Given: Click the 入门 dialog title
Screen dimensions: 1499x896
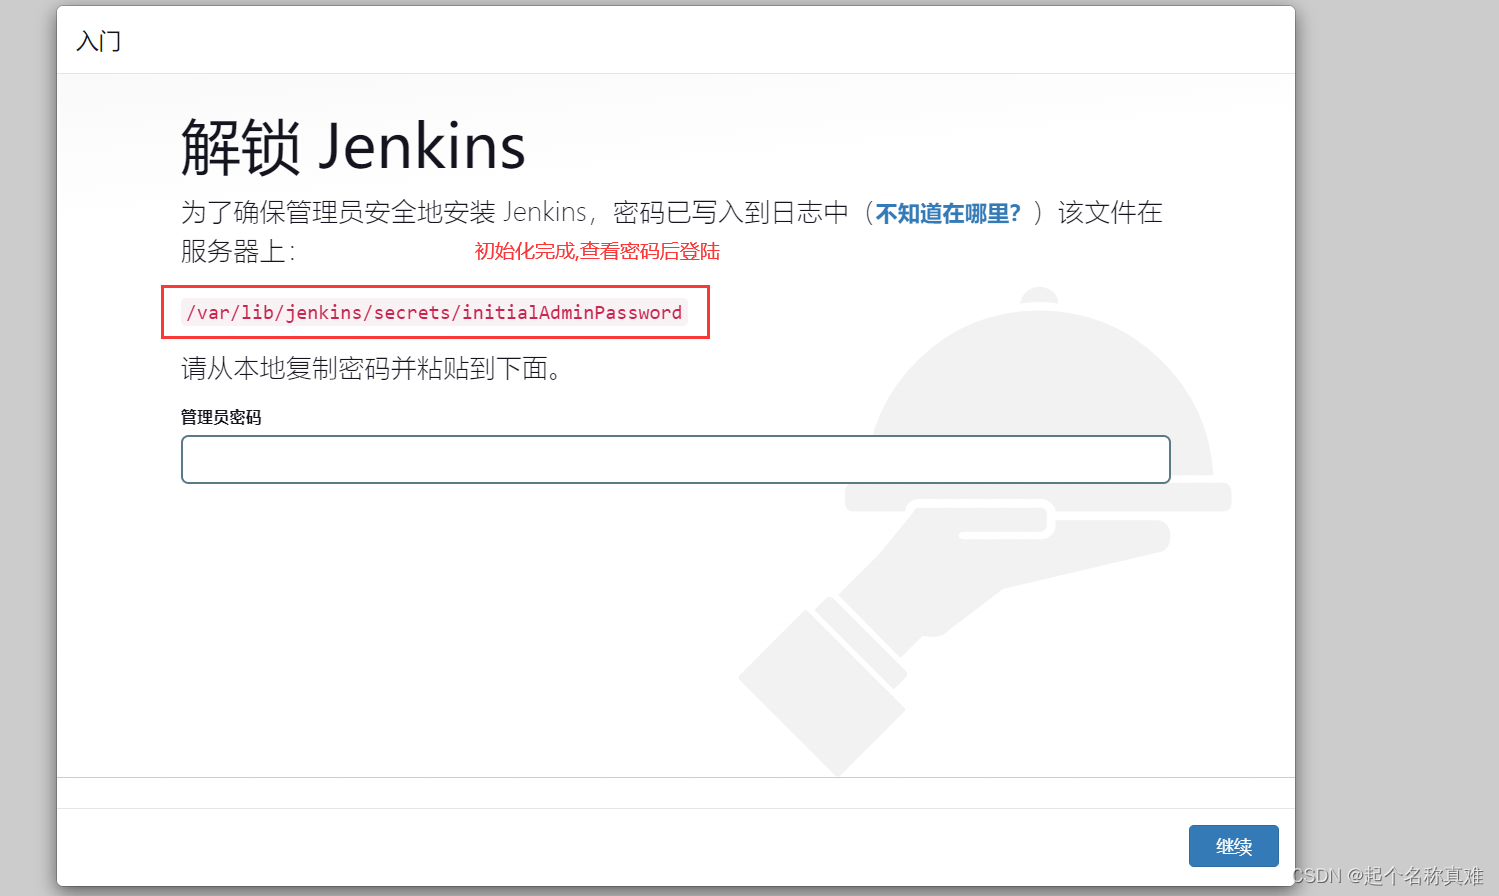Looking at the screenshot, I should [x=99, y=41].
